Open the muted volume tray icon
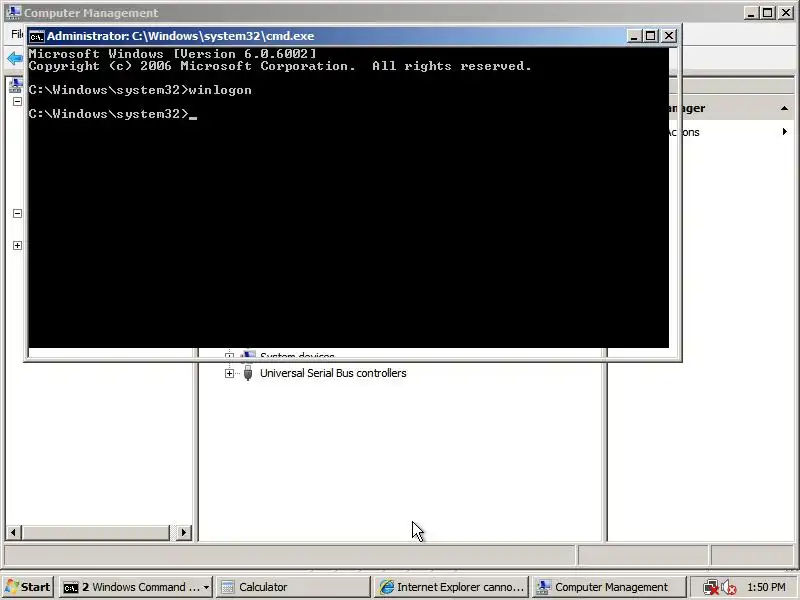This screenshot has height=600, width=800. (x=729, y=587)
